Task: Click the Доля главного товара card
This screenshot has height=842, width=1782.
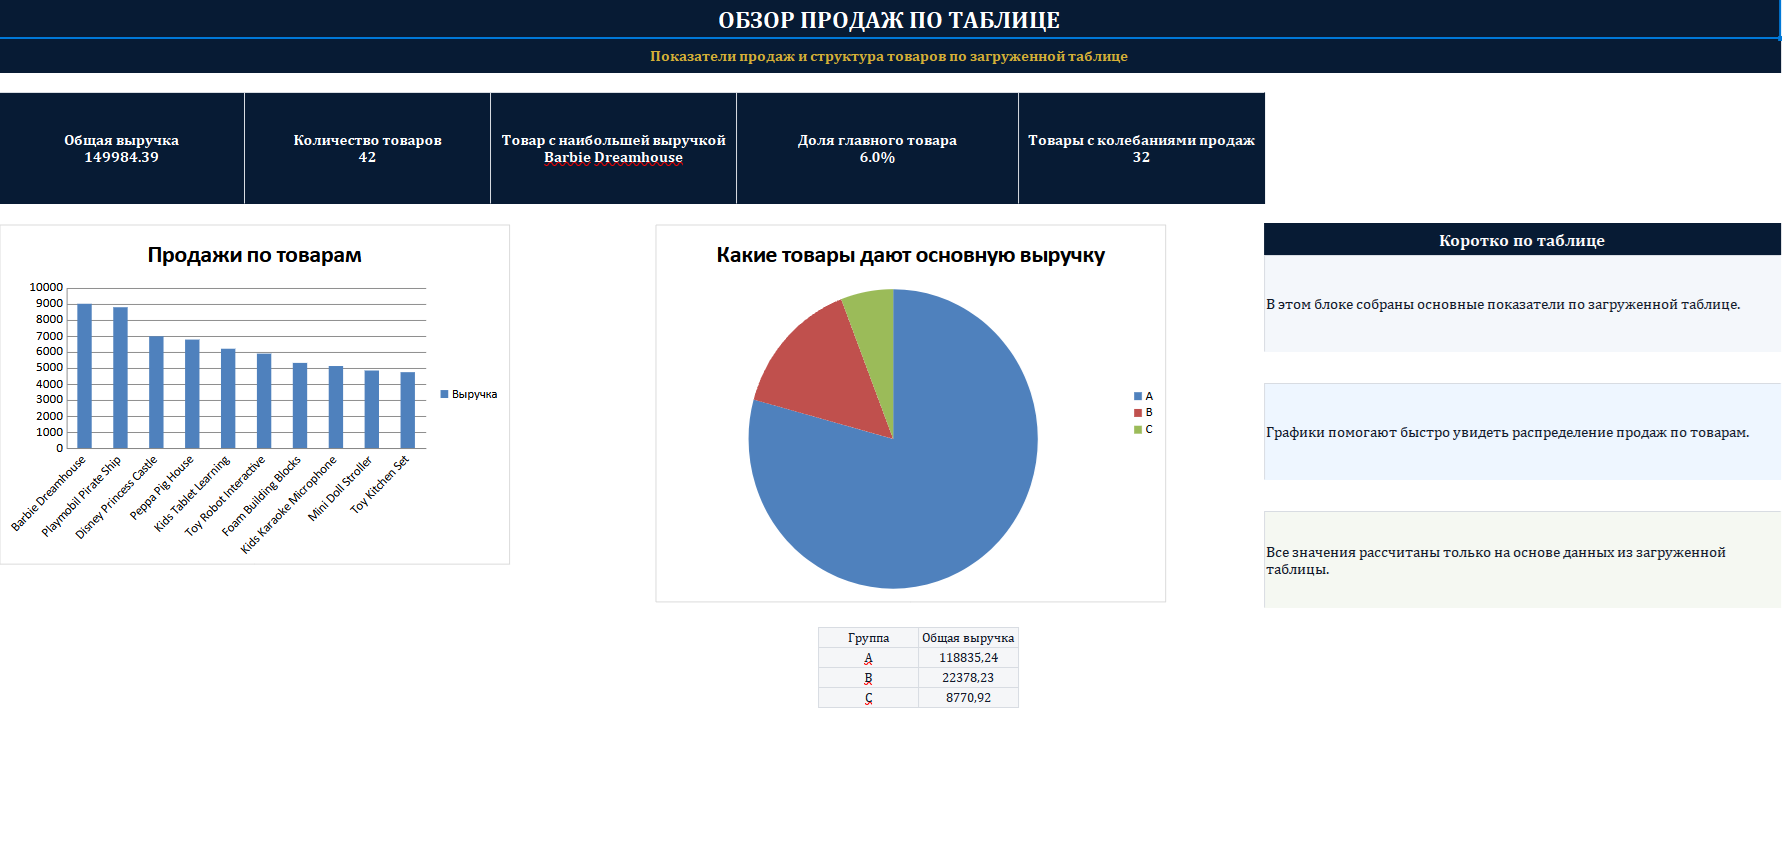Action: (x=877, y=148)
